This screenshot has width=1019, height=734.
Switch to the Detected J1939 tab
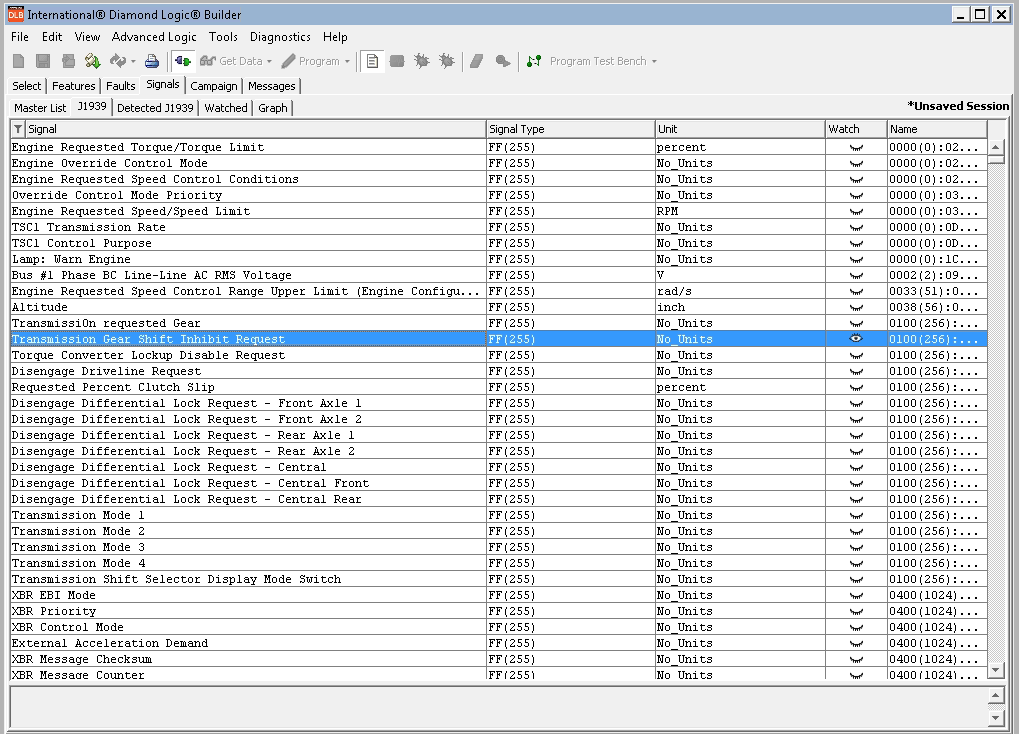[155, 108]
